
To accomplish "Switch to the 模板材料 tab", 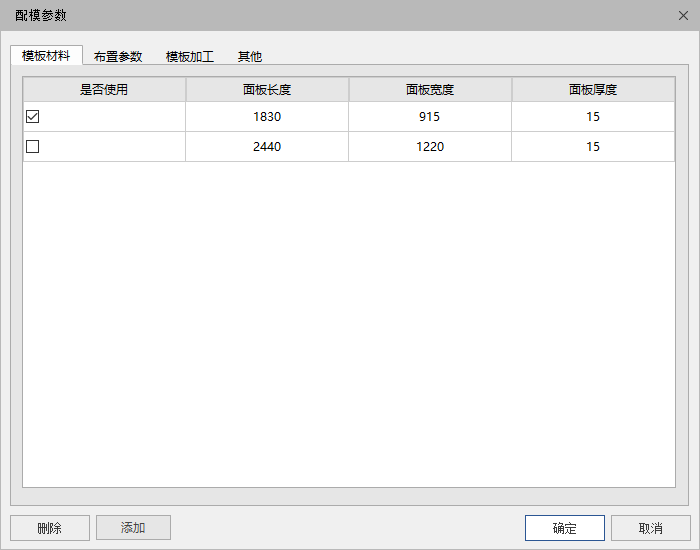I will tap(46, 56).
